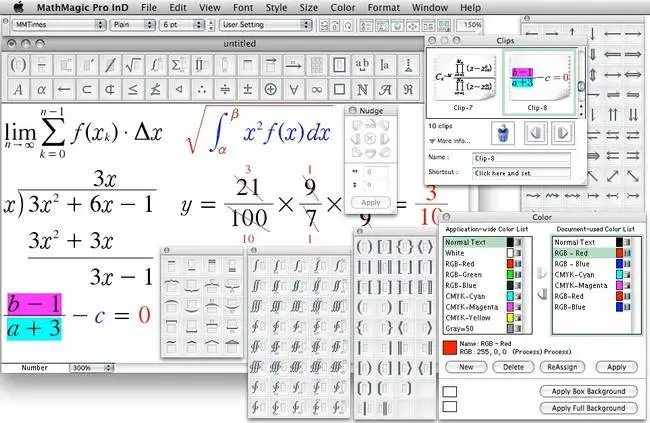Open the Window menu
Viewport: 650px width, 423px height.
(430, 7)
